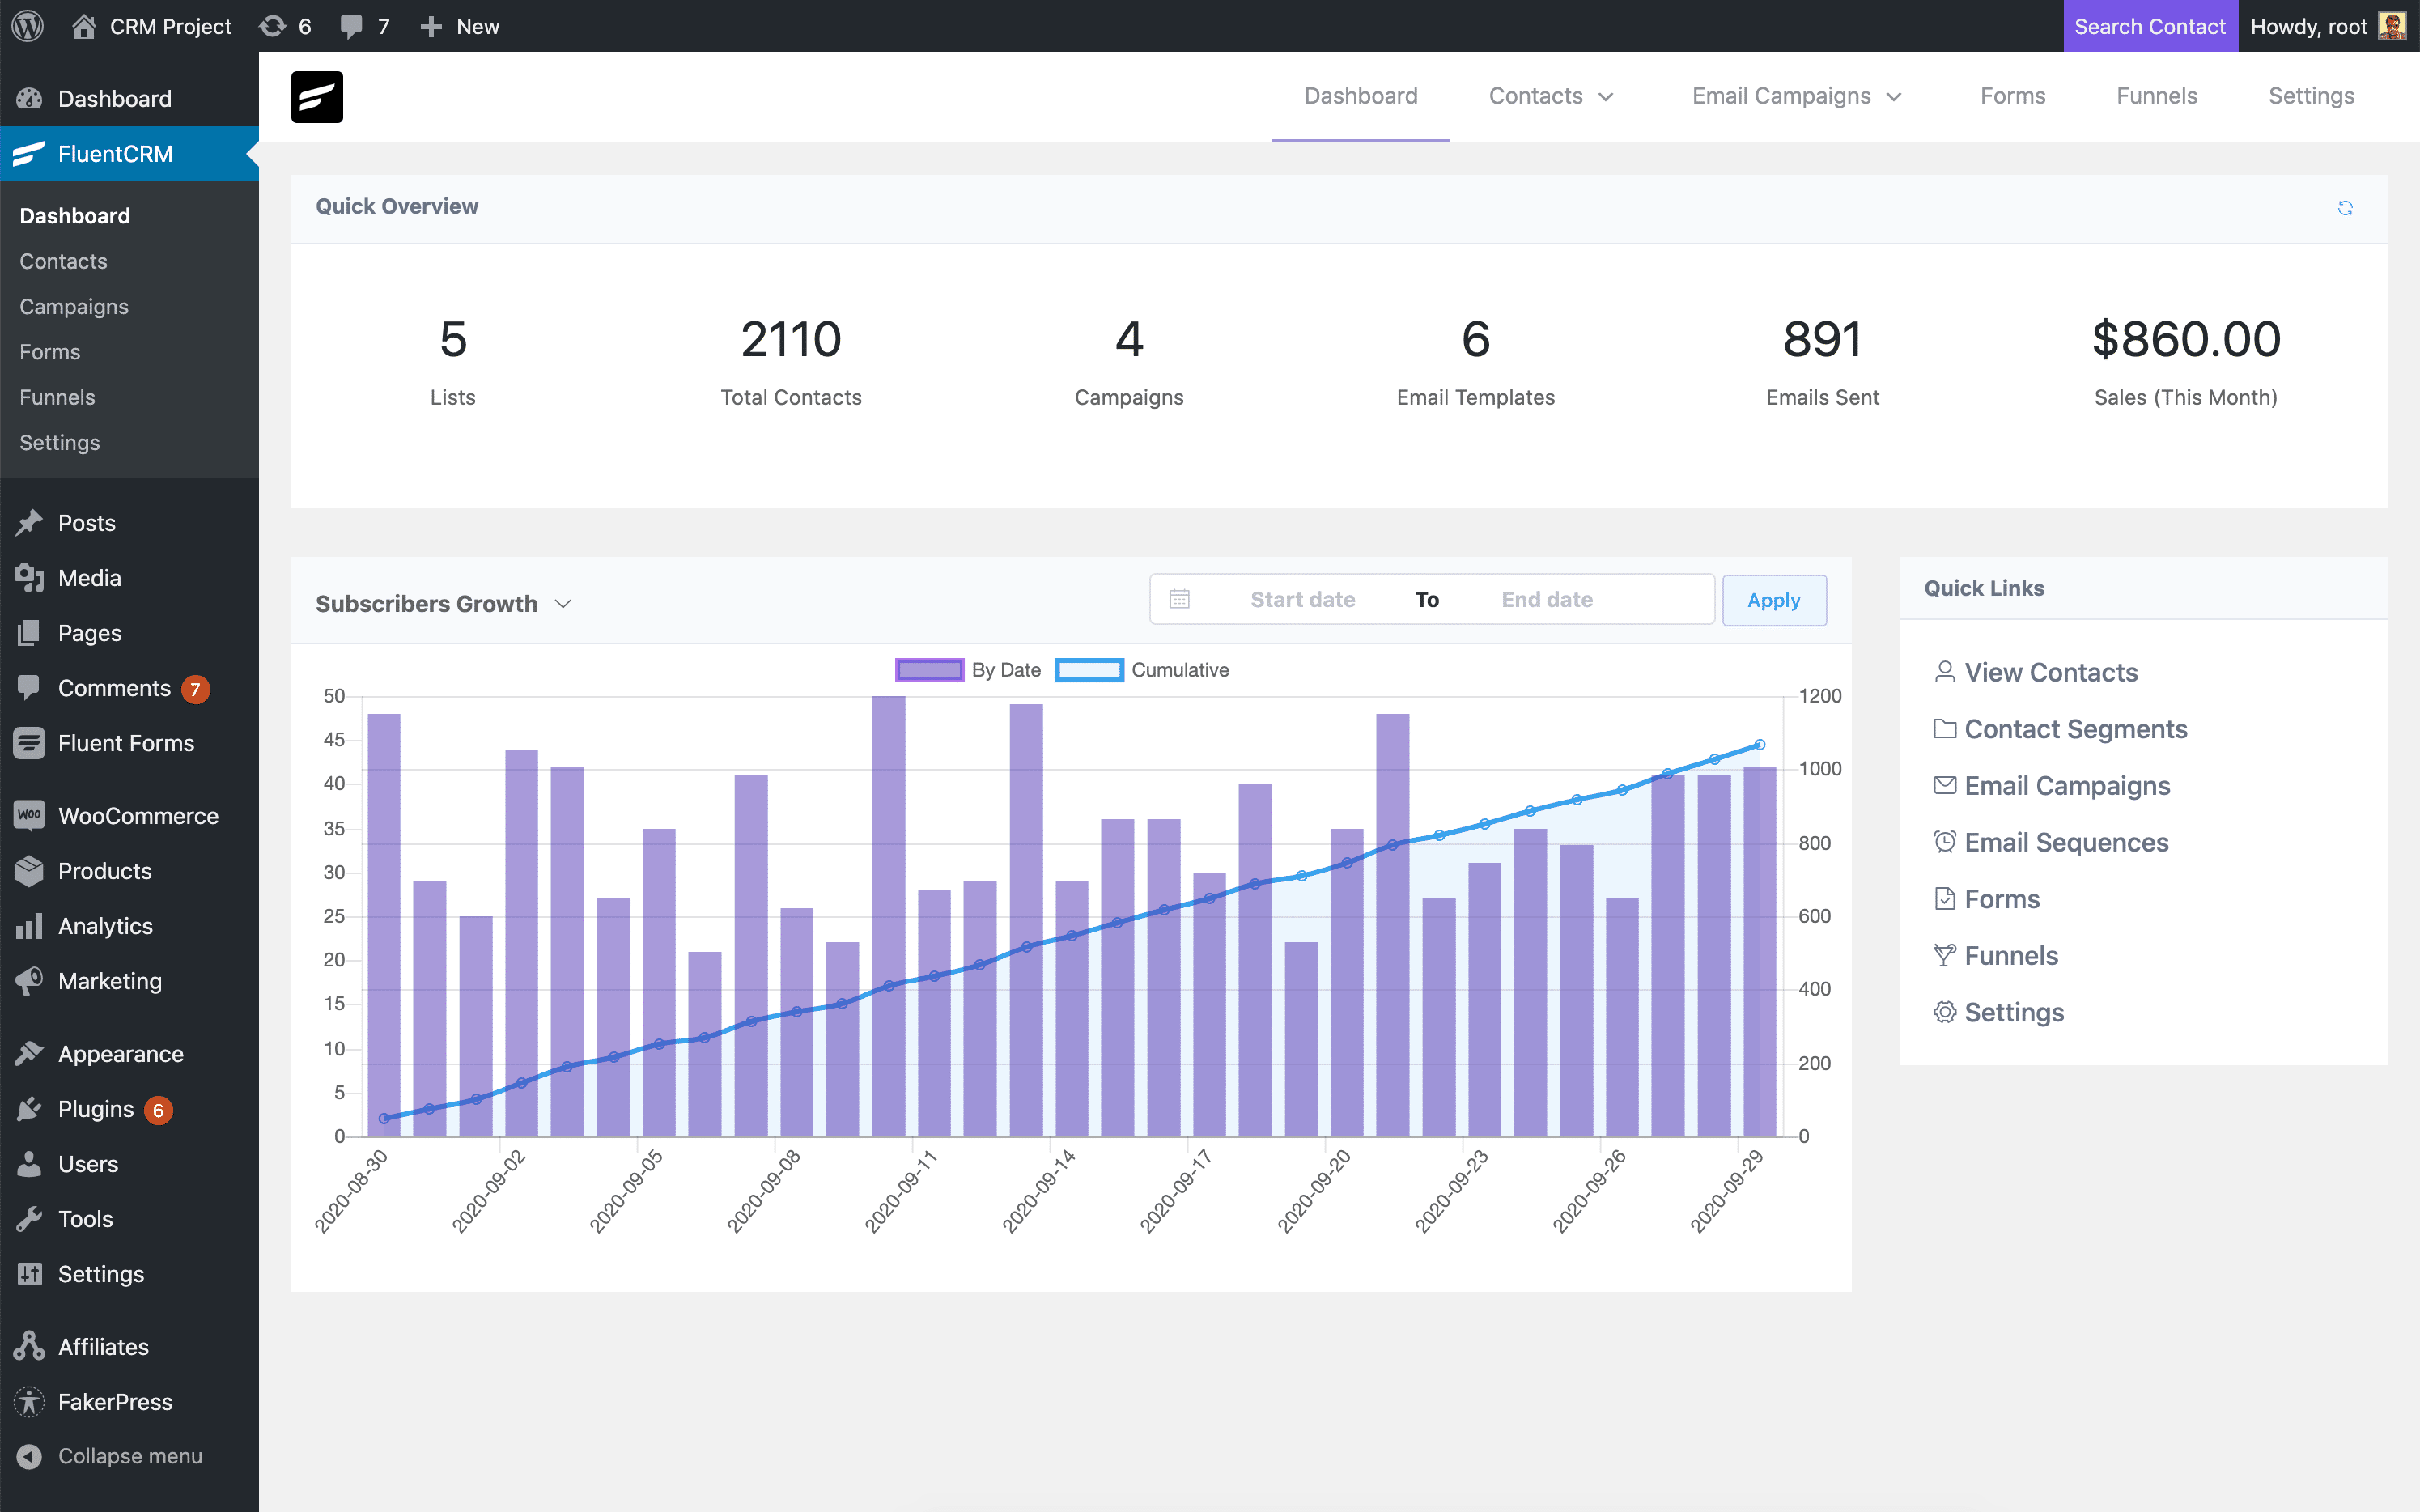Click the 6 Email Templates stat

(x=1476, y=361)
